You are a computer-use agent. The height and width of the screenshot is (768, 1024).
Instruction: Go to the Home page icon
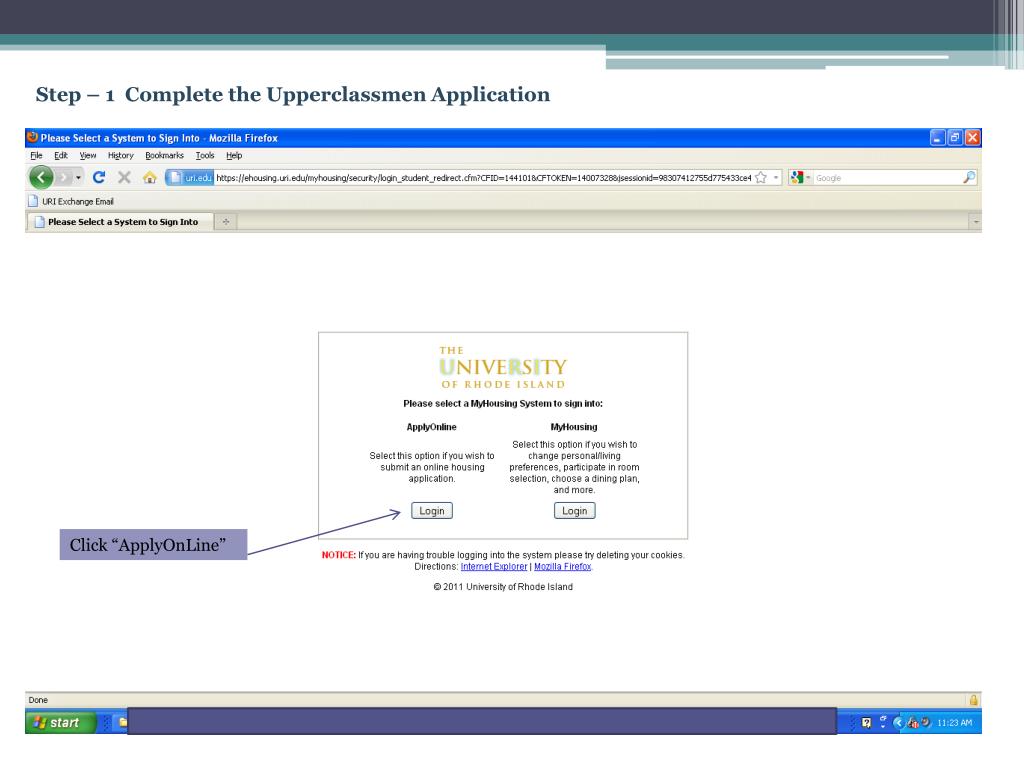pyautogui.click(x=150, y=177)
